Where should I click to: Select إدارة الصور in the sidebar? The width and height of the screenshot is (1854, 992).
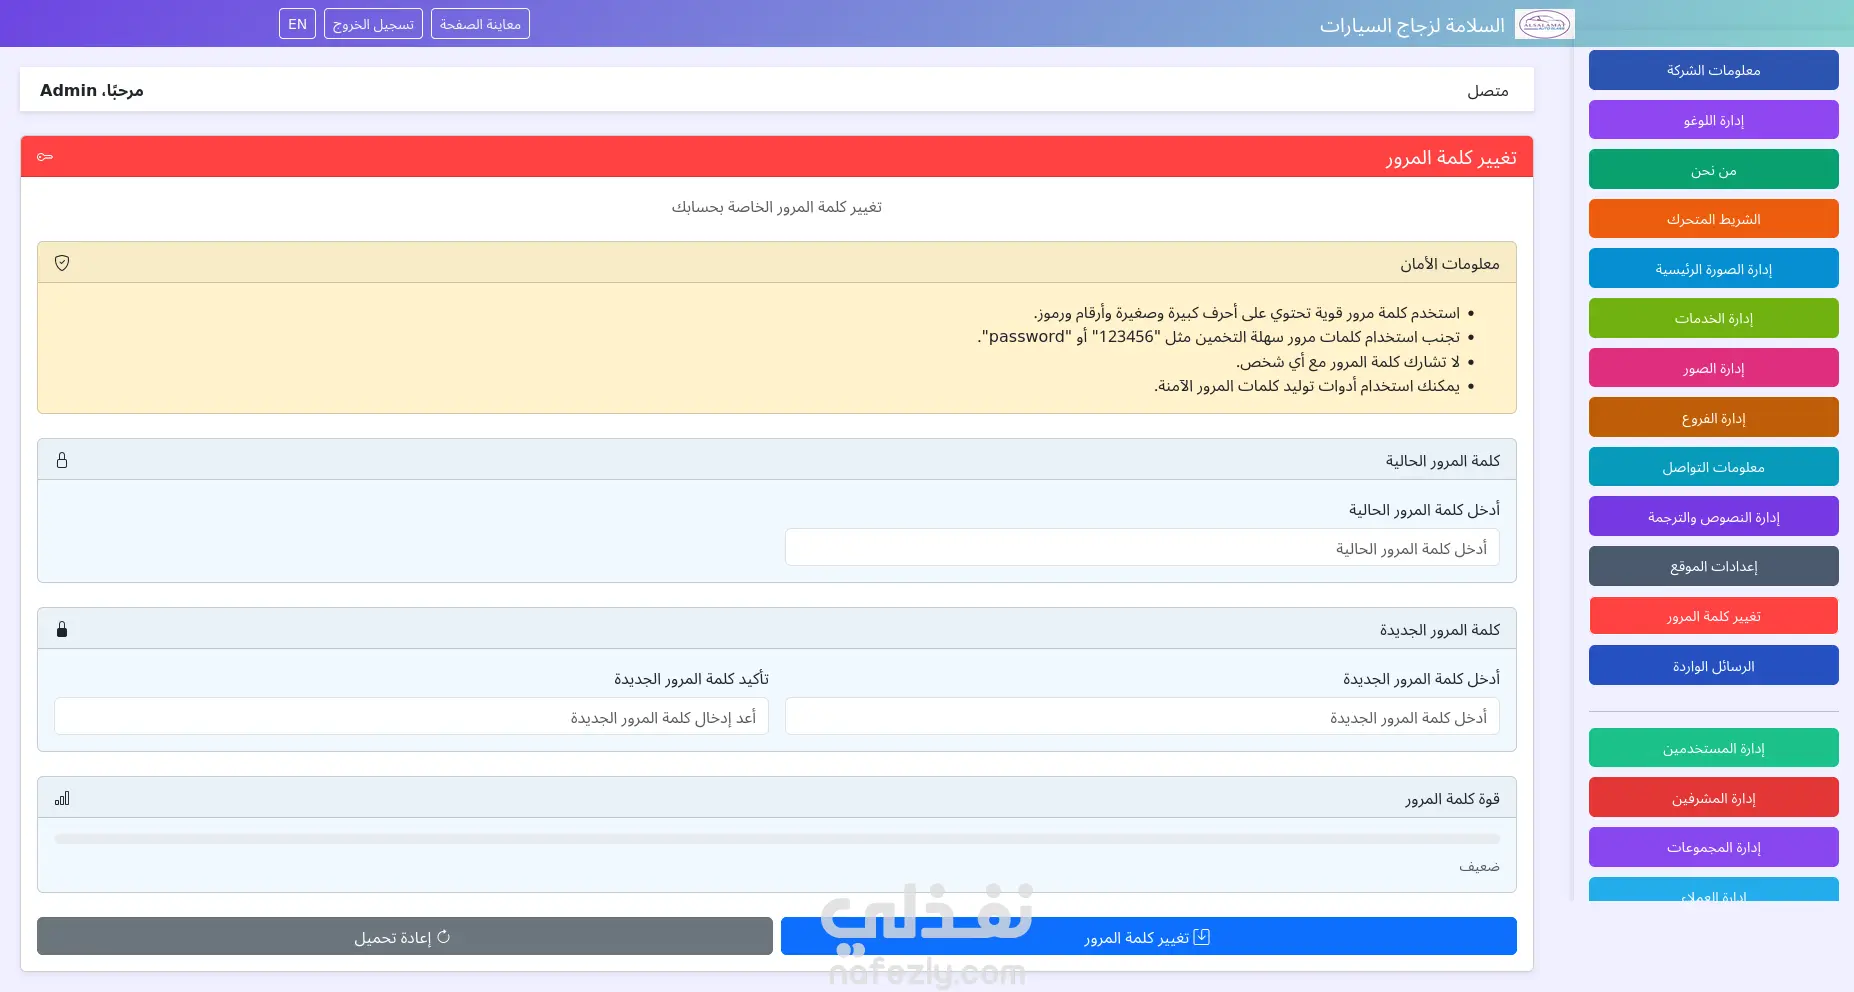point(1714,368)
